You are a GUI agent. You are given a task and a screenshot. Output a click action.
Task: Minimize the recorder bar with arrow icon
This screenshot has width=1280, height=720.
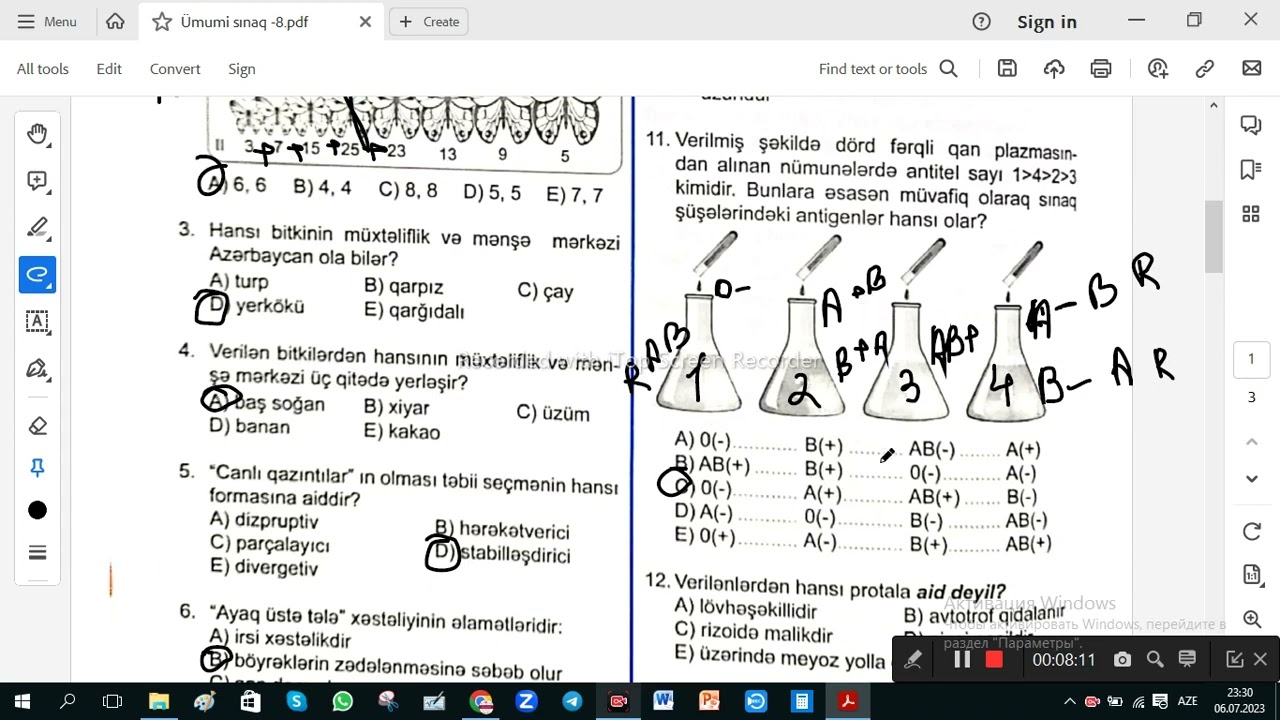point(1235,660)
